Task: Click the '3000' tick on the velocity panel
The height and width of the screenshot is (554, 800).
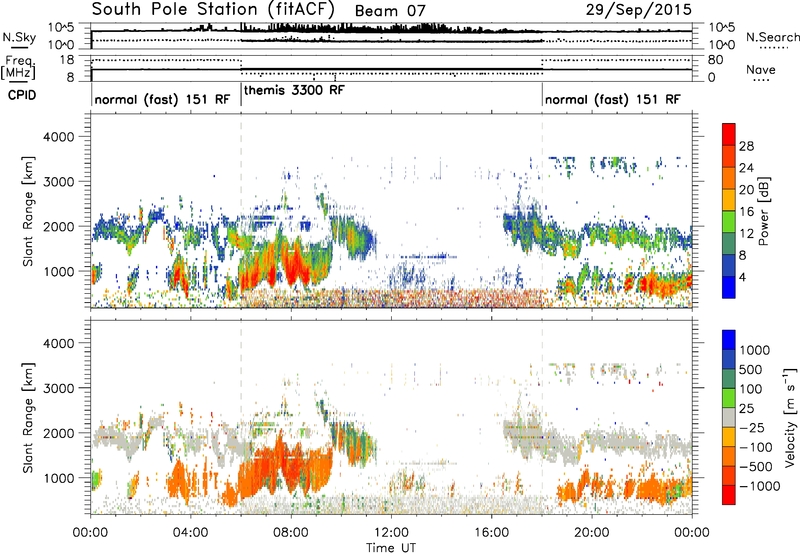Action: [x=59, y=388]
